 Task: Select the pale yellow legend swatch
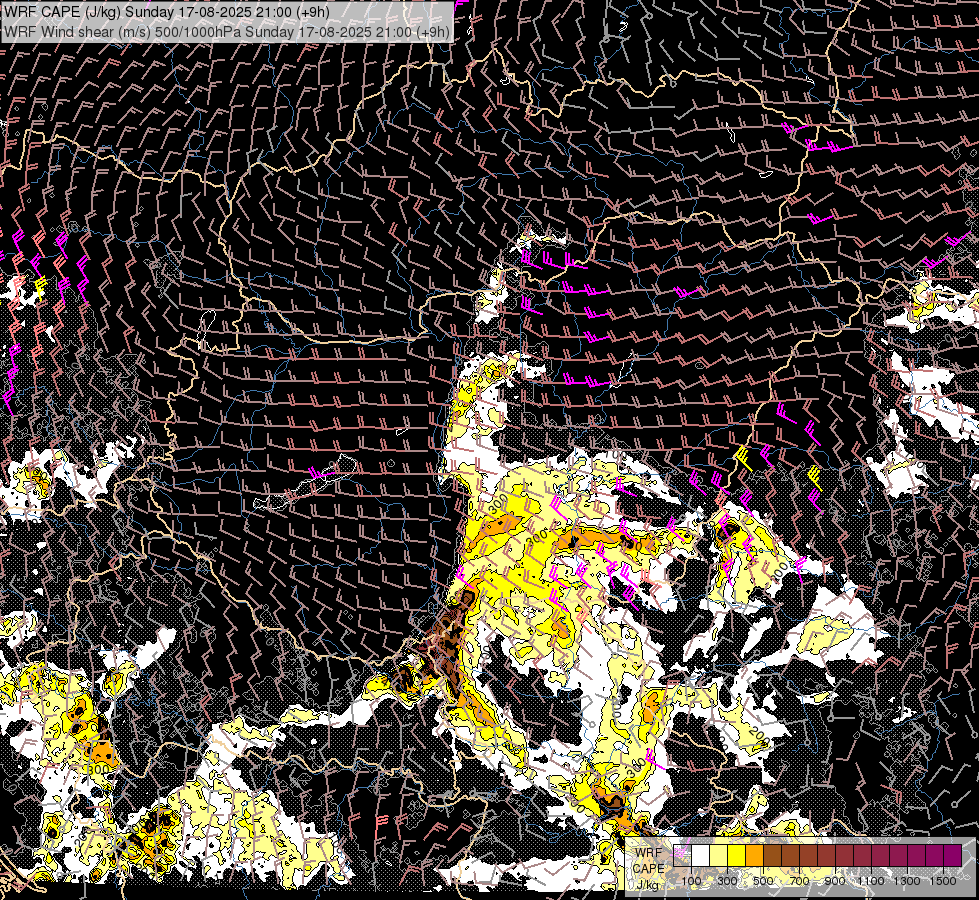click(719, 855)
